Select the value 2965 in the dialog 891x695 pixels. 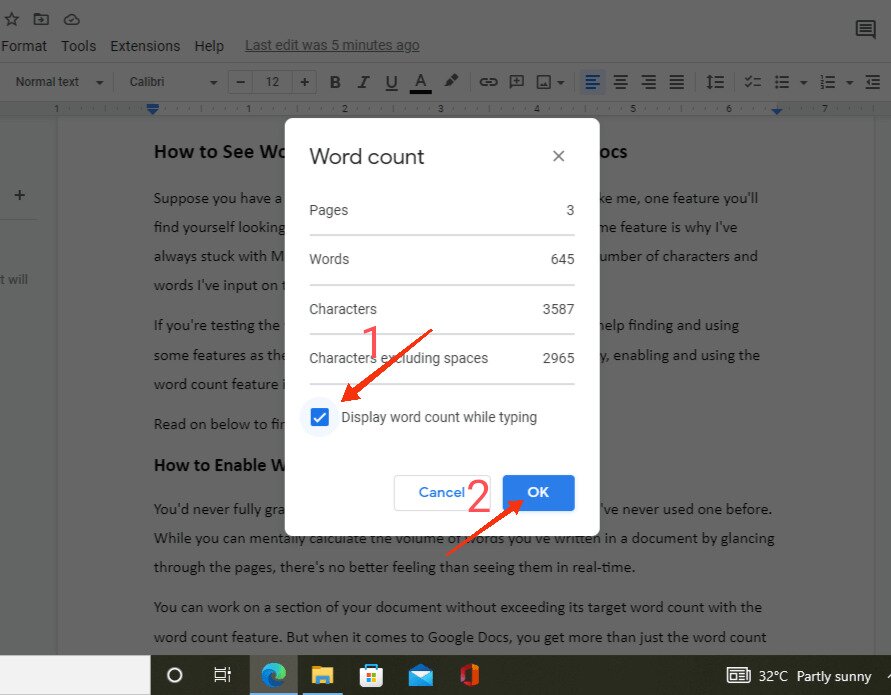559,358
